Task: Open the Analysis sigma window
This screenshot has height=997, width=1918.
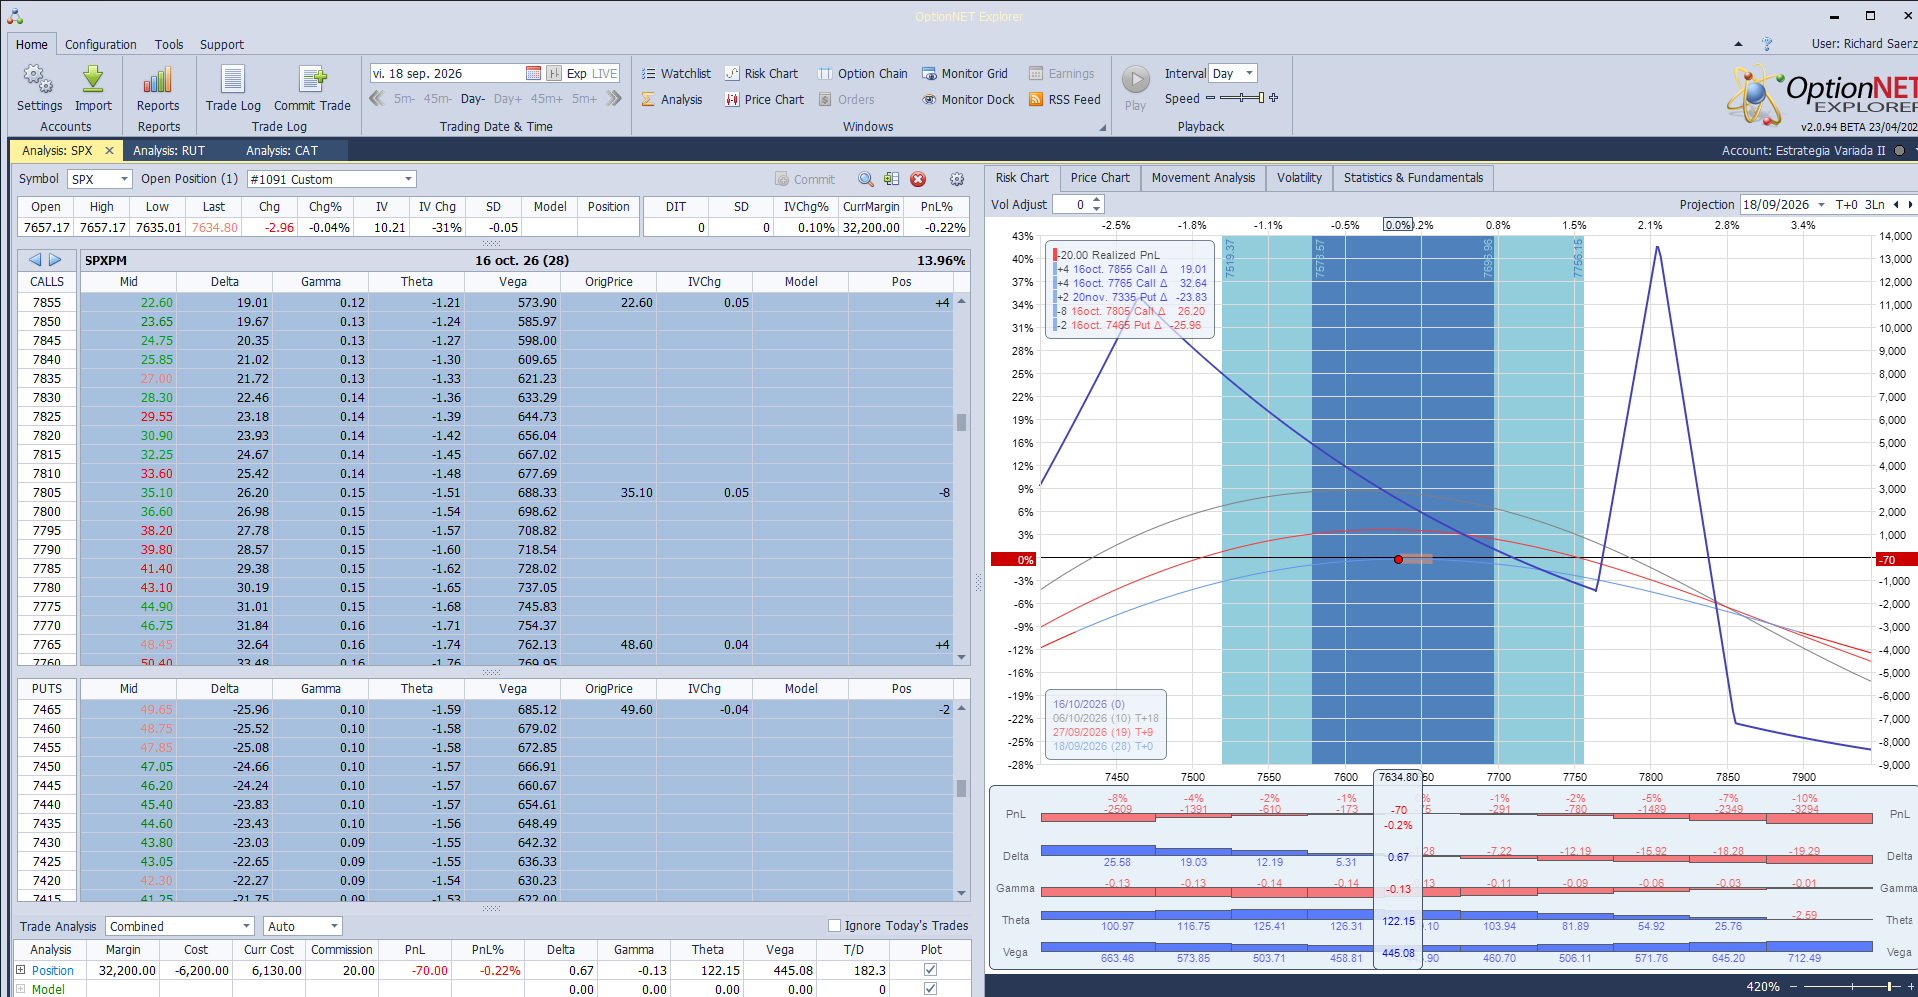Action: (672, 99)
